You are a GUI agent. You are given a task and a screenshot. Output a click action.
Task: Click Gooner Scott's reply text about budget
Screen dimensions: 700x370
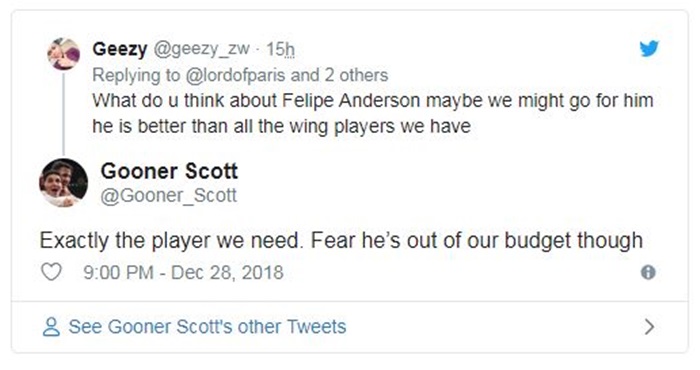click(341, 241)
